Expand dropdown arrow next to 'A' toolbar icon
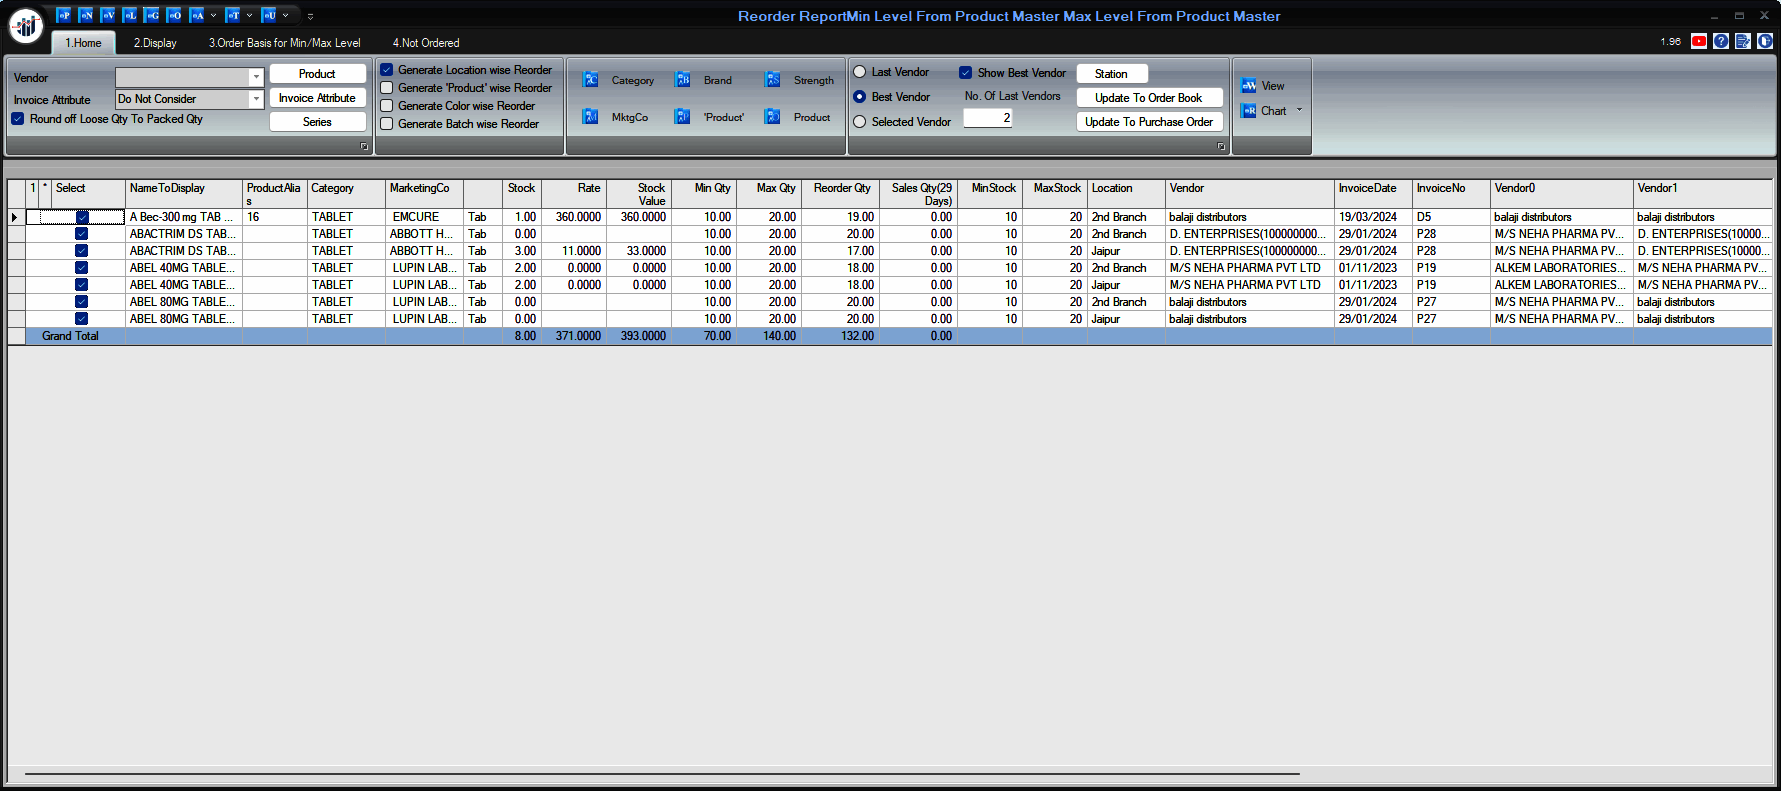 pyautogui.click(x=213, y=15)
